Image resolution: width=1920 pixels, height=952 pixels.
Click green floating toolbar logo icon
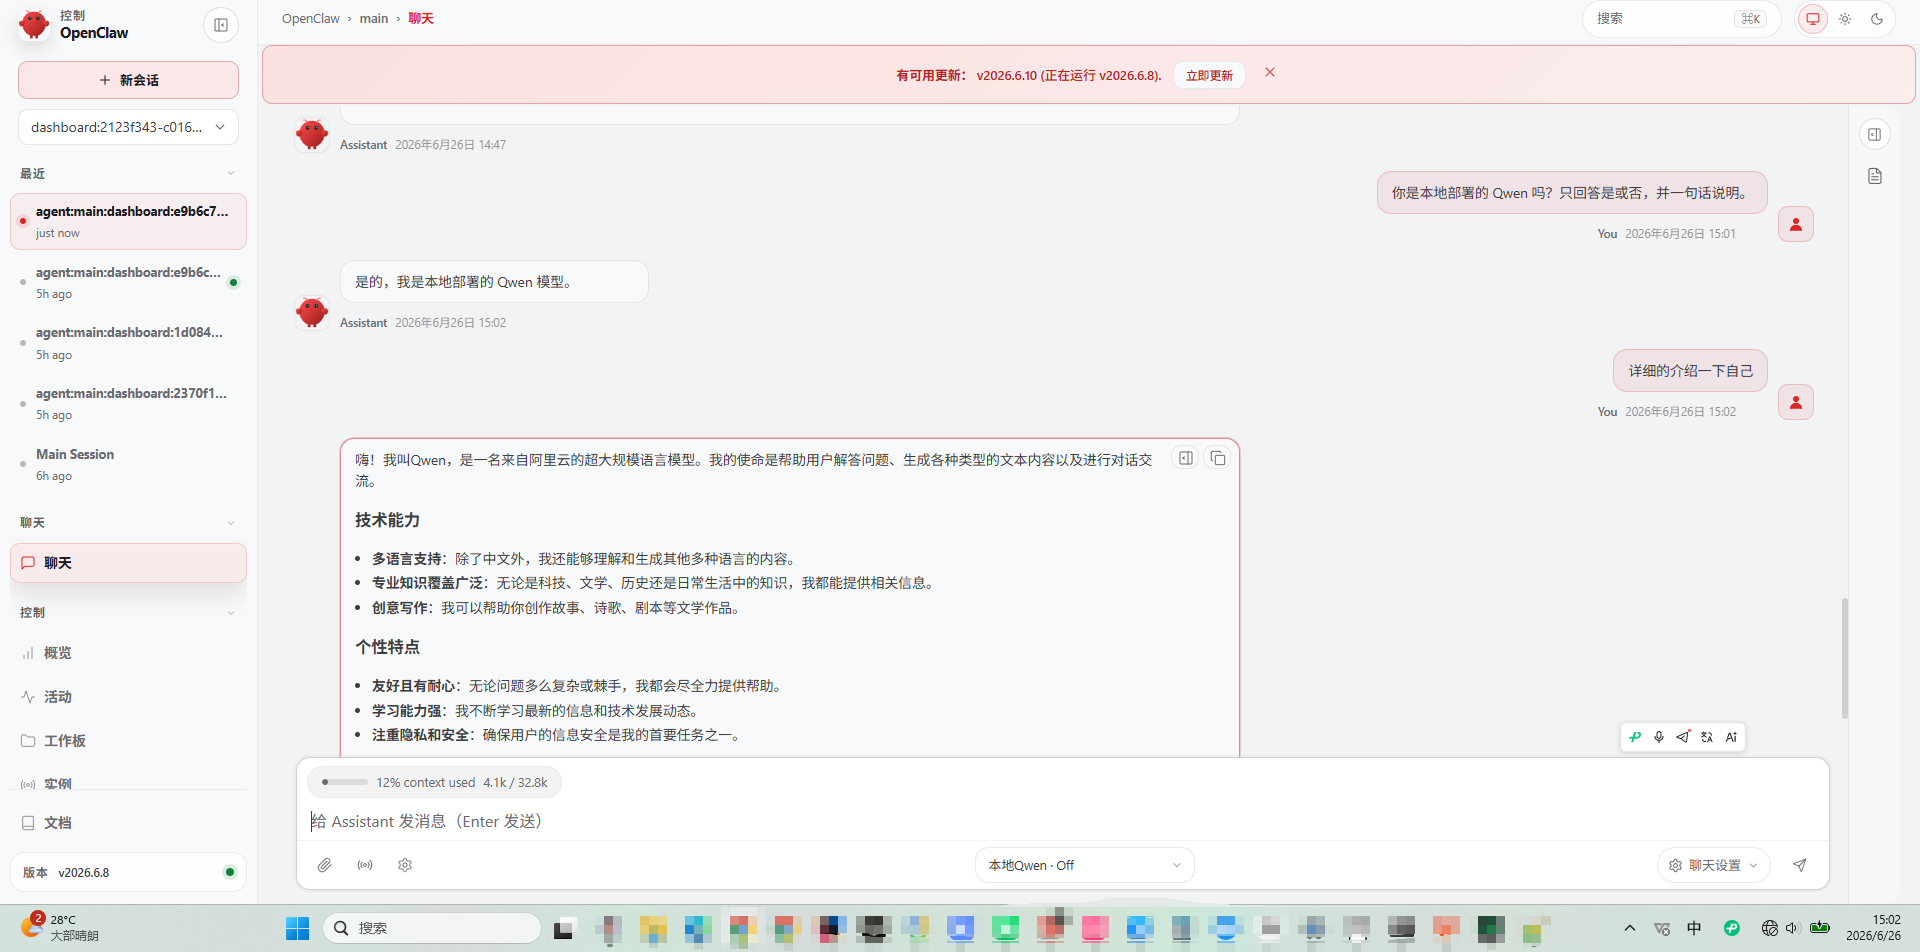1635,737
